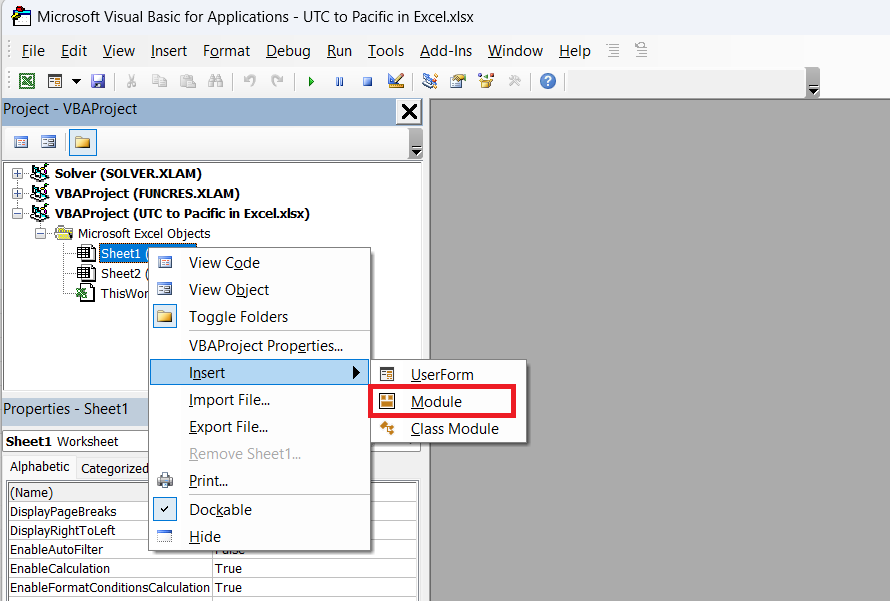Choose Export File... from context menu

pos(260,427)
